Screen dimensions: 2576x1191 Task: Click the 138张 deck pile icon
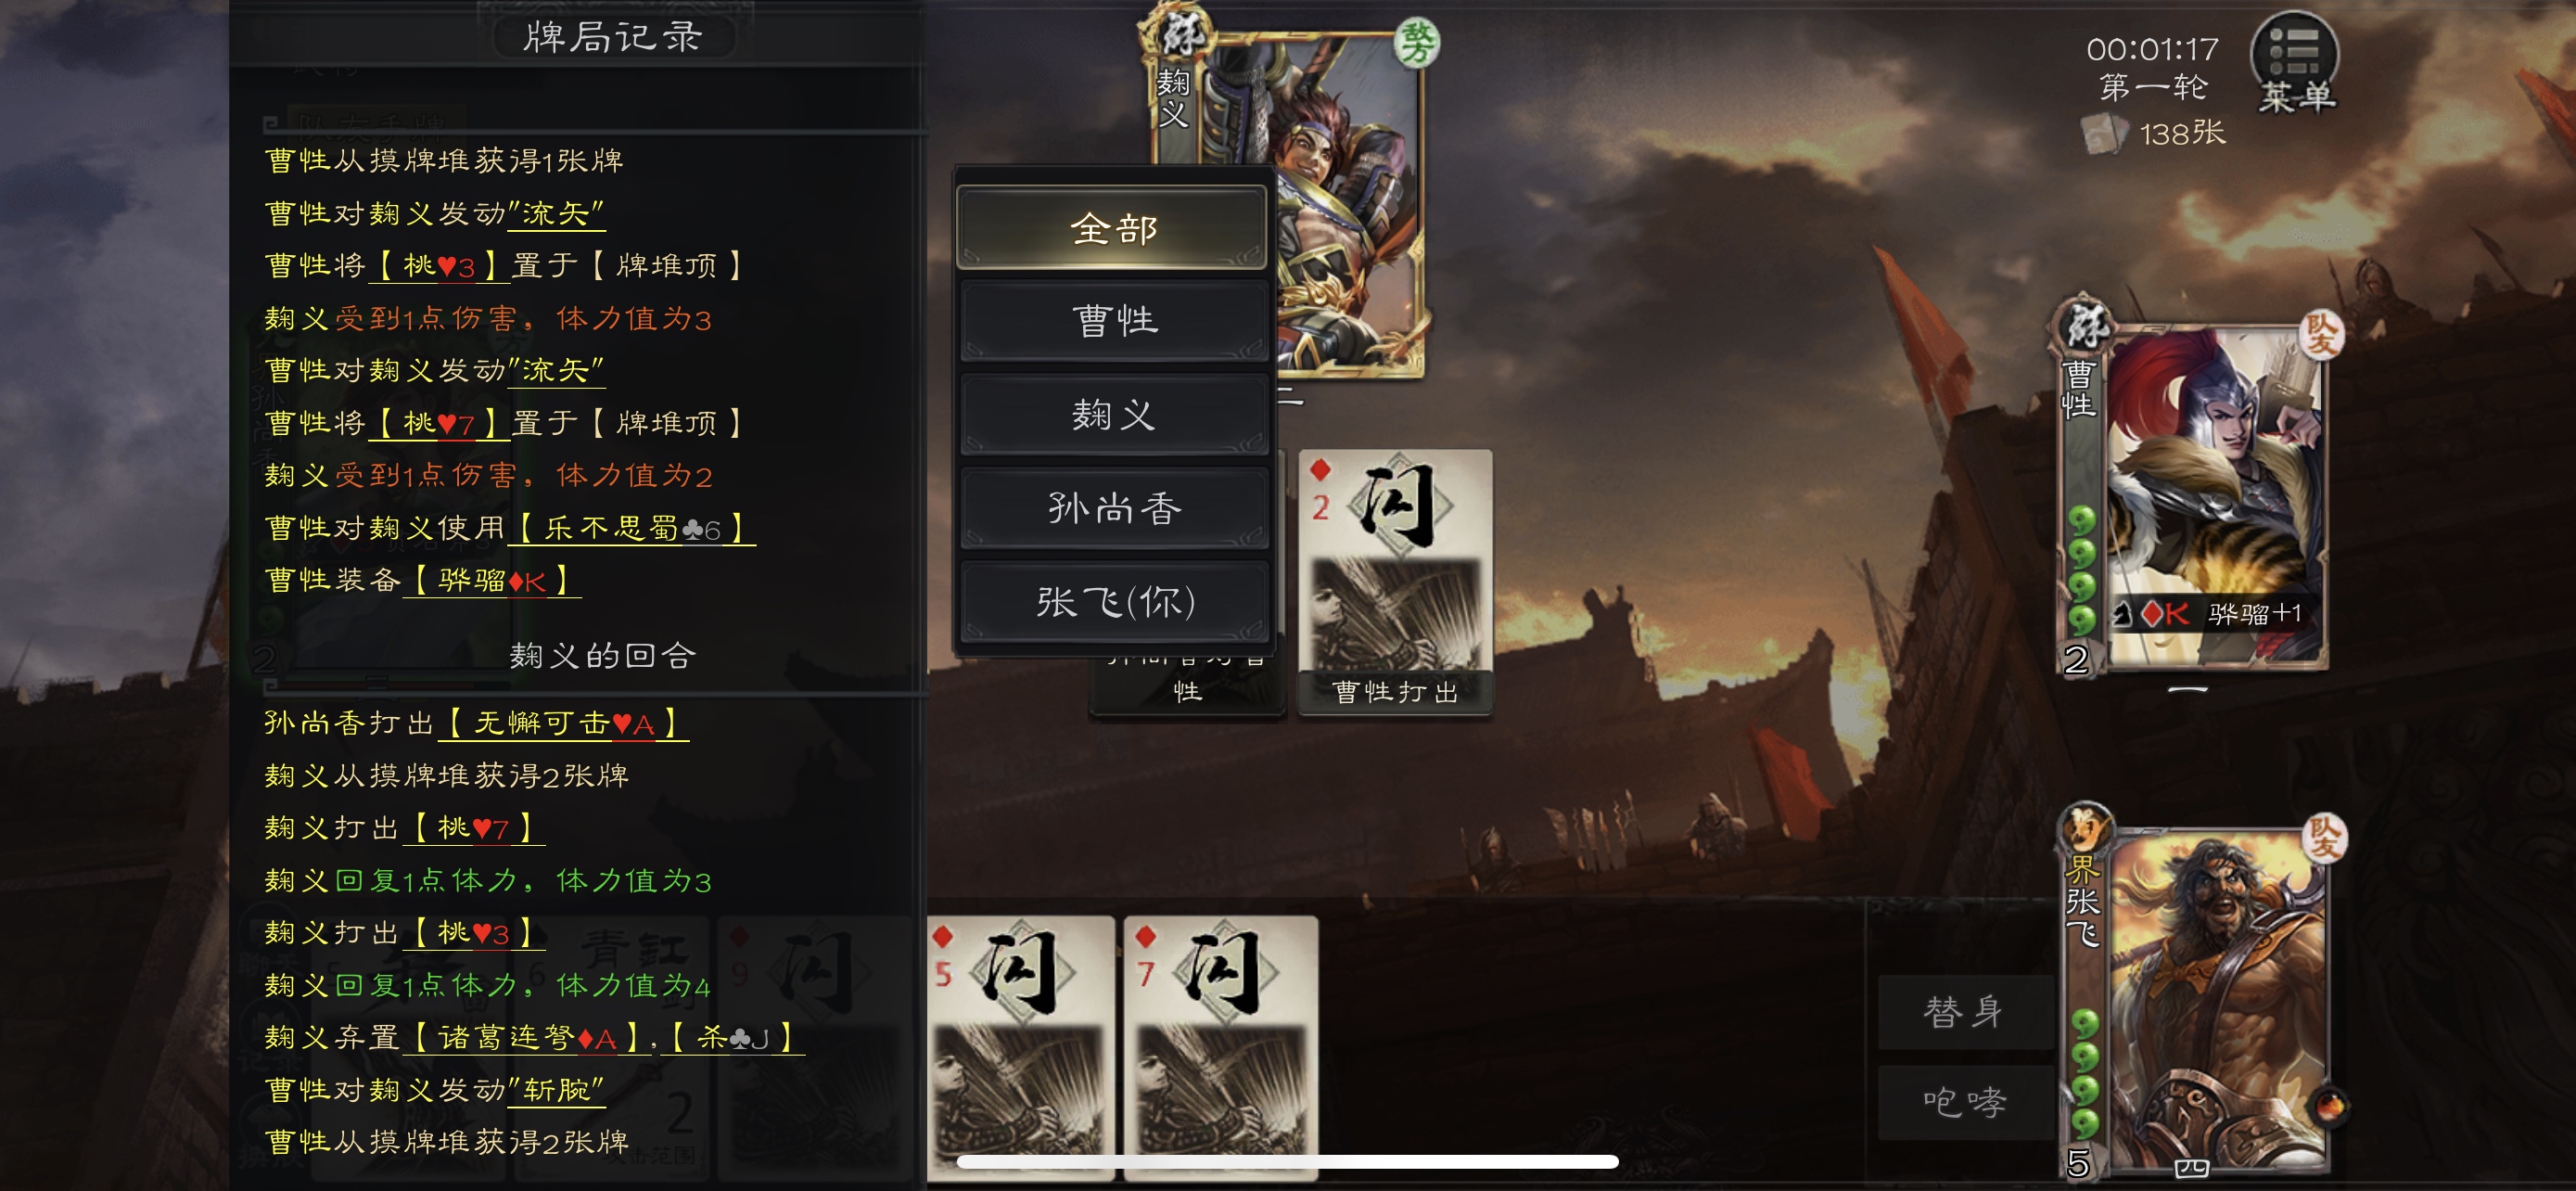click(x=2104, y=133)
